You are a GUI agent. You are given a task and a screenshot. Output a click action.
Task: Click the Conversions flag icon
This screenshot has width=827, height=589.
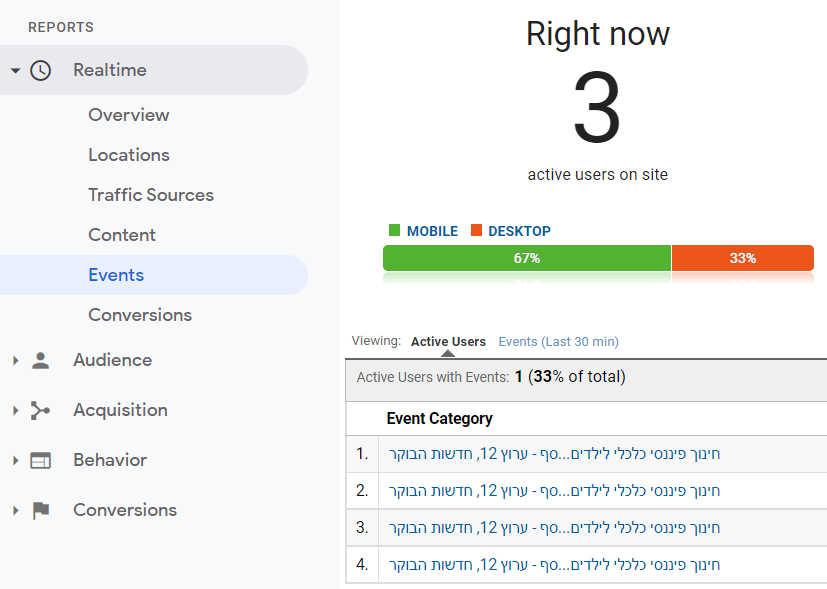point(41,510)
